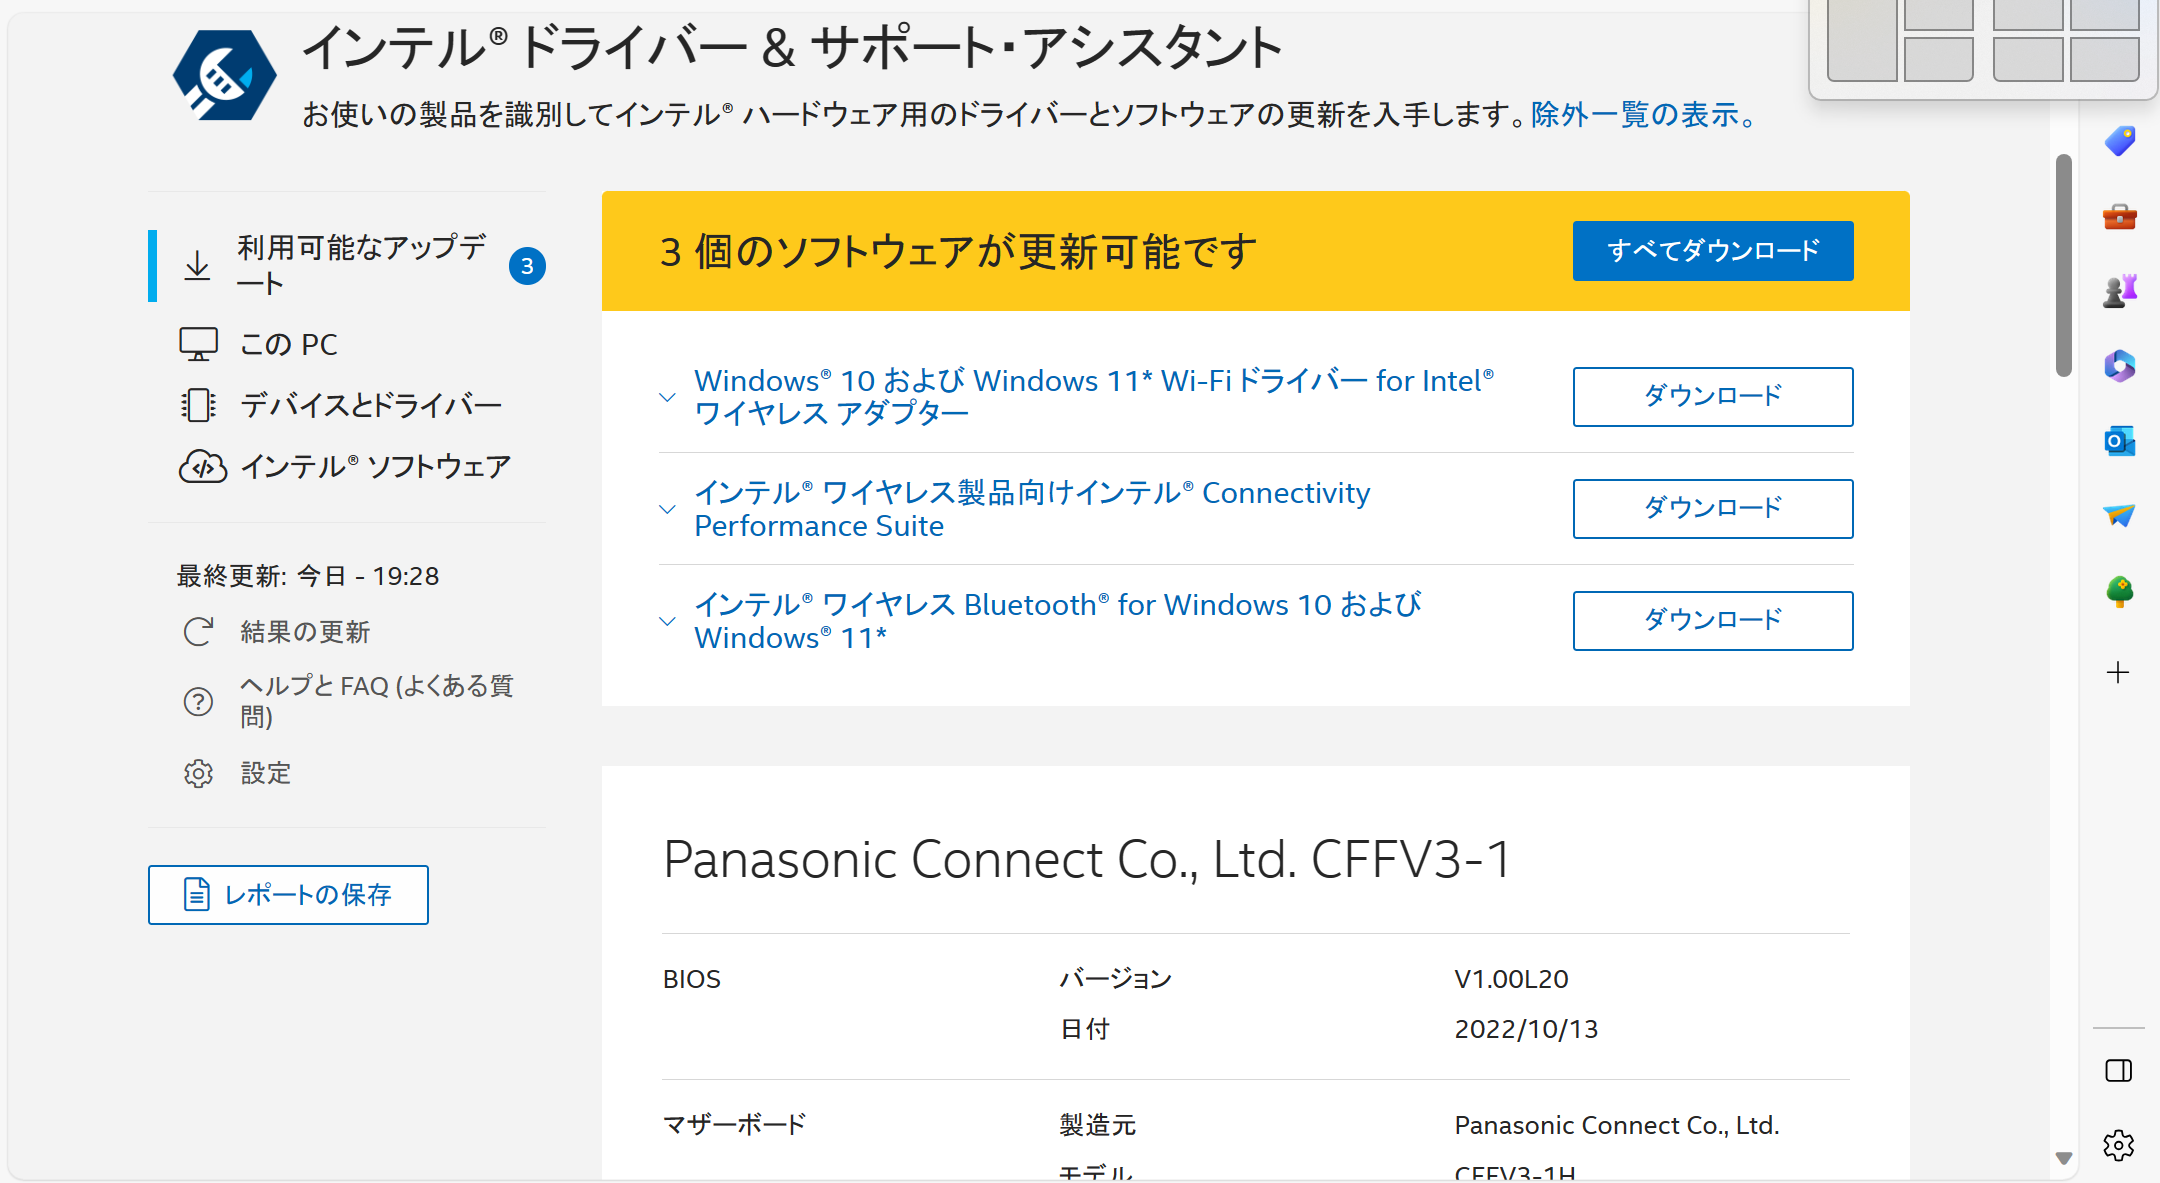This screenshot has height=1183, width=2160.
Task: Click the gear icon beside 設定
Action: tap(198, 773)
